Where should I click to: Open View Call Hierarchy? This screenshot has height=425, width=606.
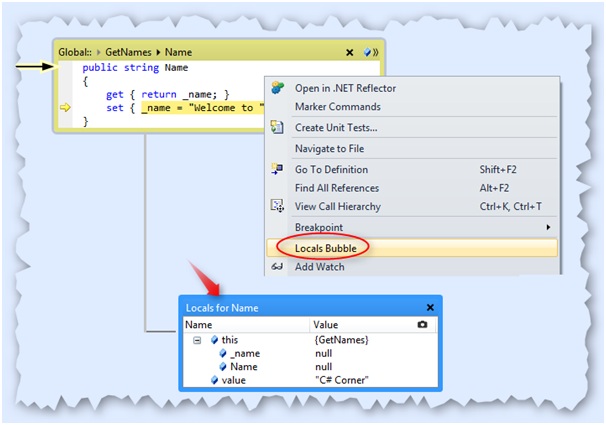click(x=412, y=206)
